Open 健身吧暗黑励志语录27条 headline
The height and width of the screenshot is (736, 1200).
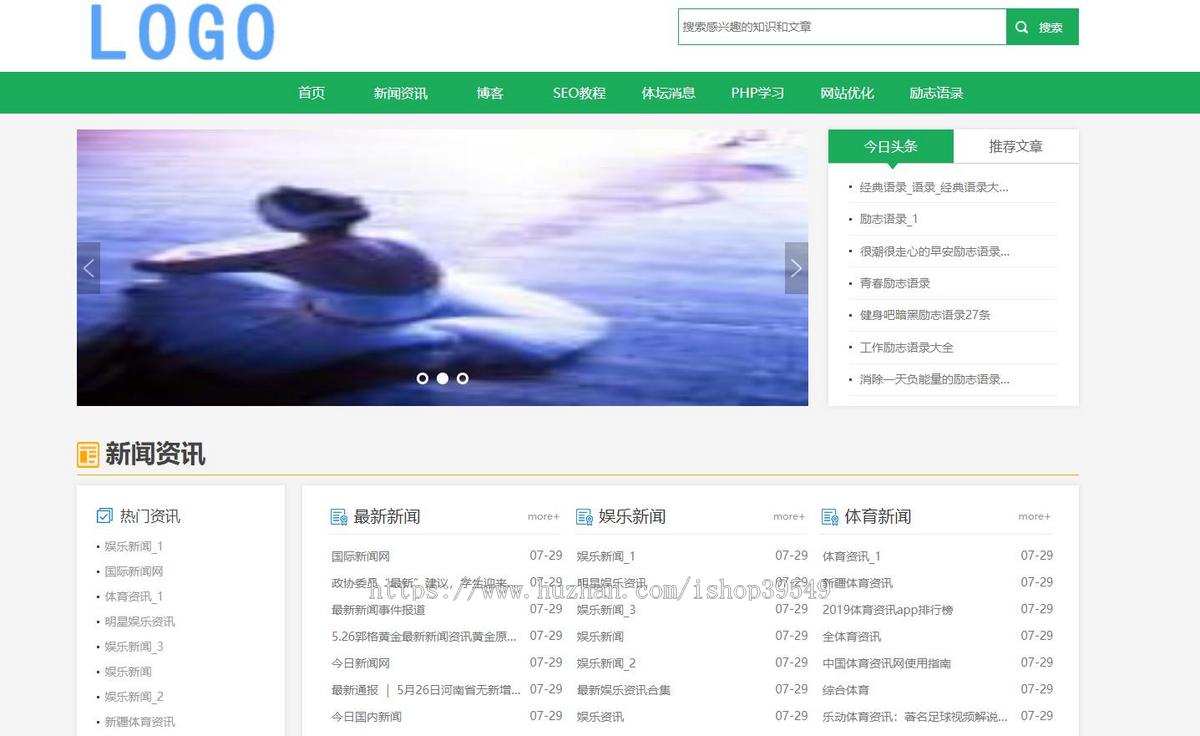(x=925, y=315)
